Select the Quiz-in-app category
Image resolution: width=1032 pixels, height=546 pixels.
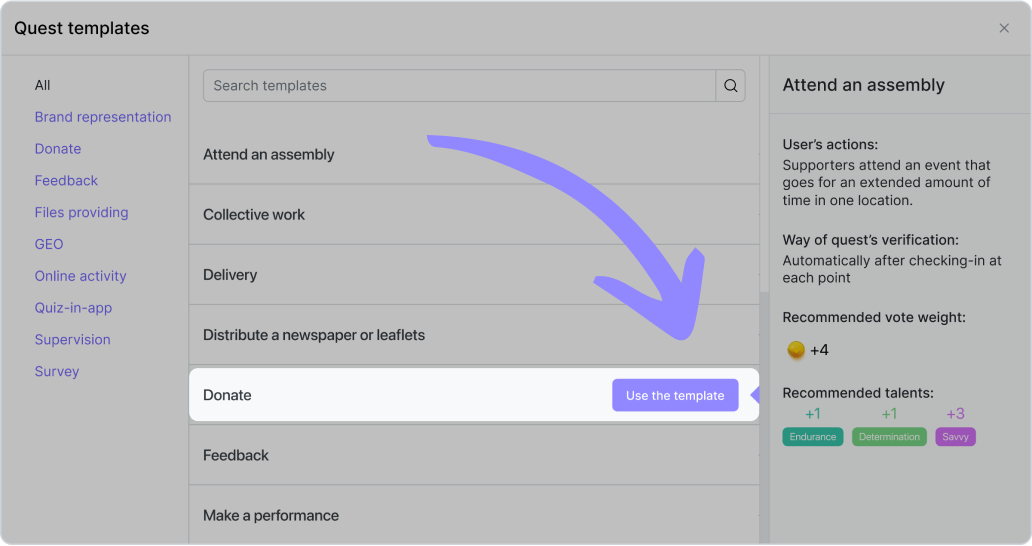73,308
